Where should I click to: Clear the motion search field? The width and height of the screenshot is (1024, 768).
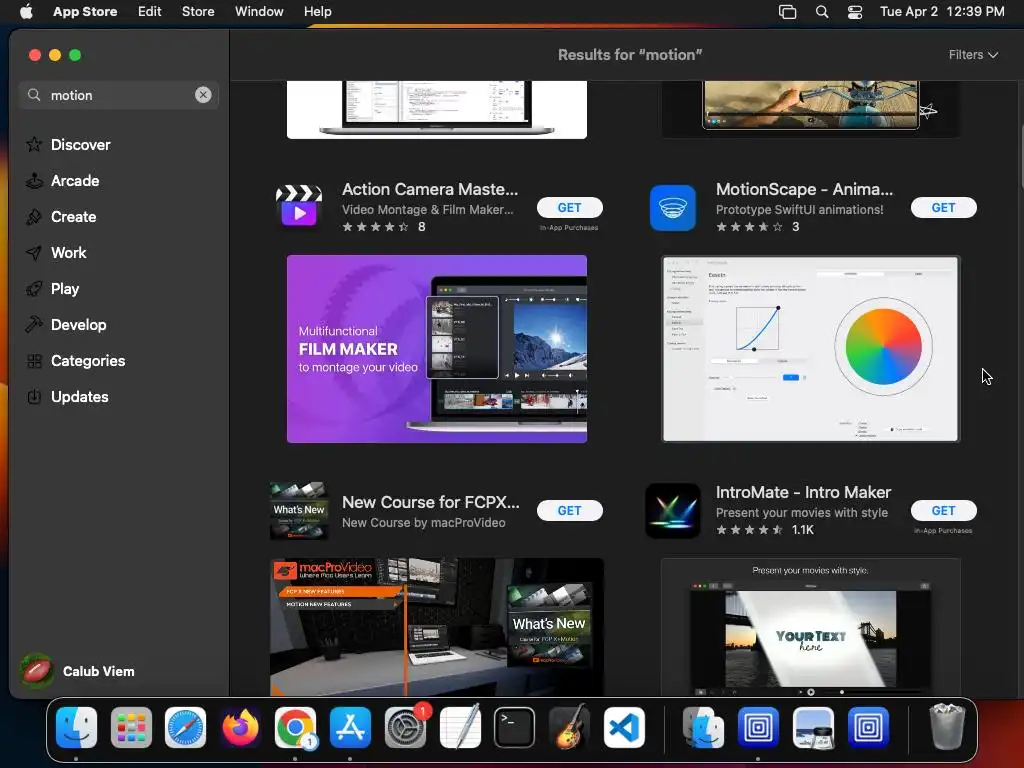click(203, 95)
